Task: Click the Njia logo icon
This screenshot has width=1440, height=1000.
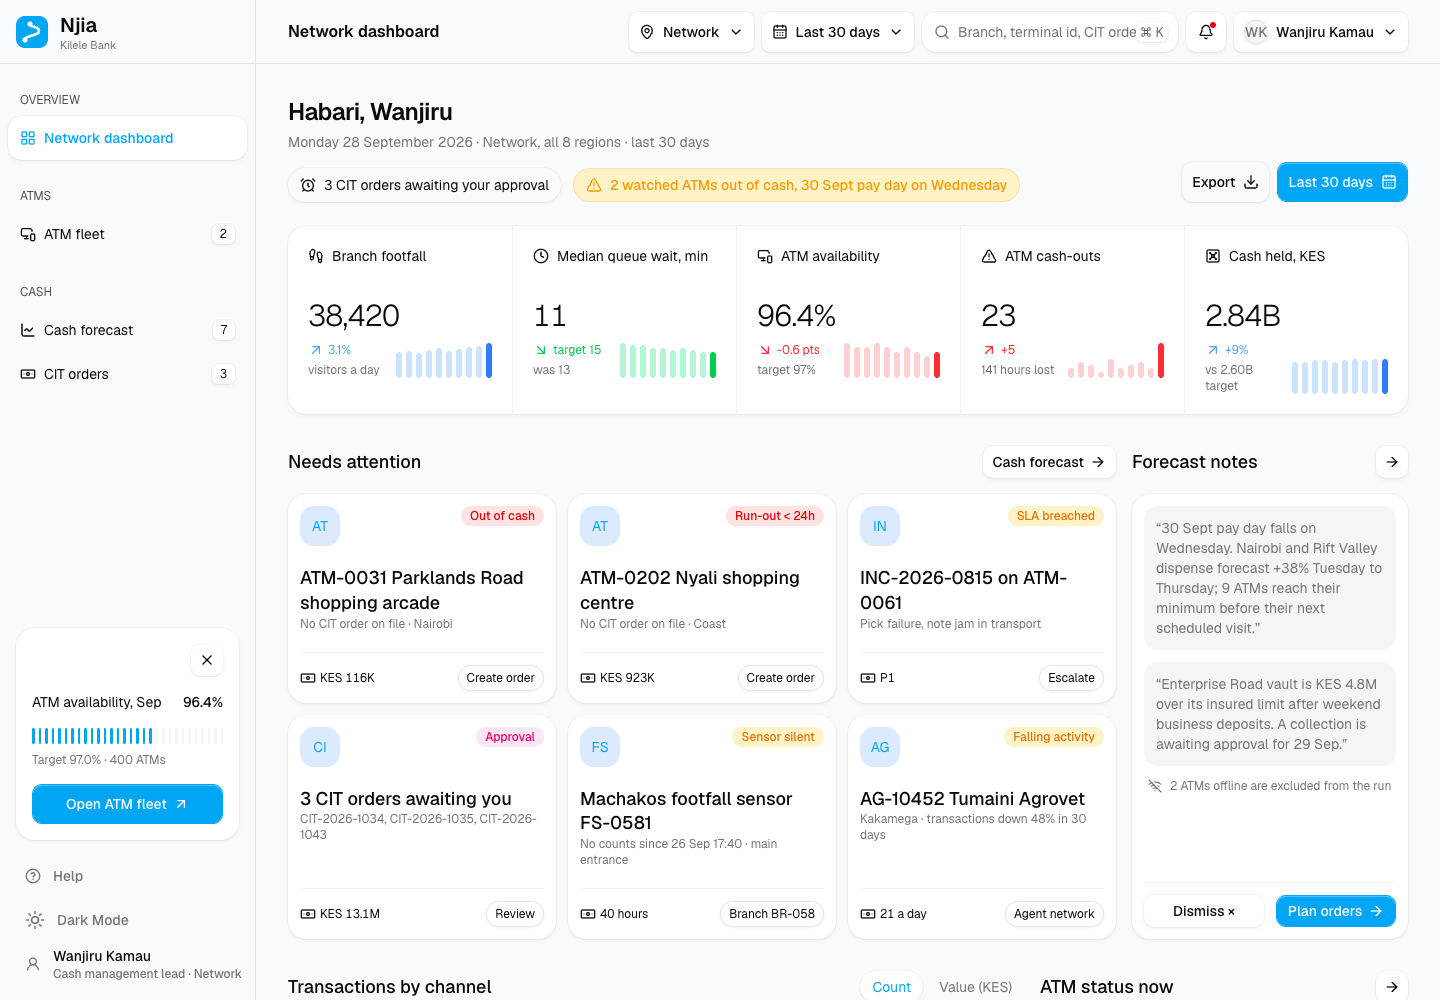Action: click(32, 32)
